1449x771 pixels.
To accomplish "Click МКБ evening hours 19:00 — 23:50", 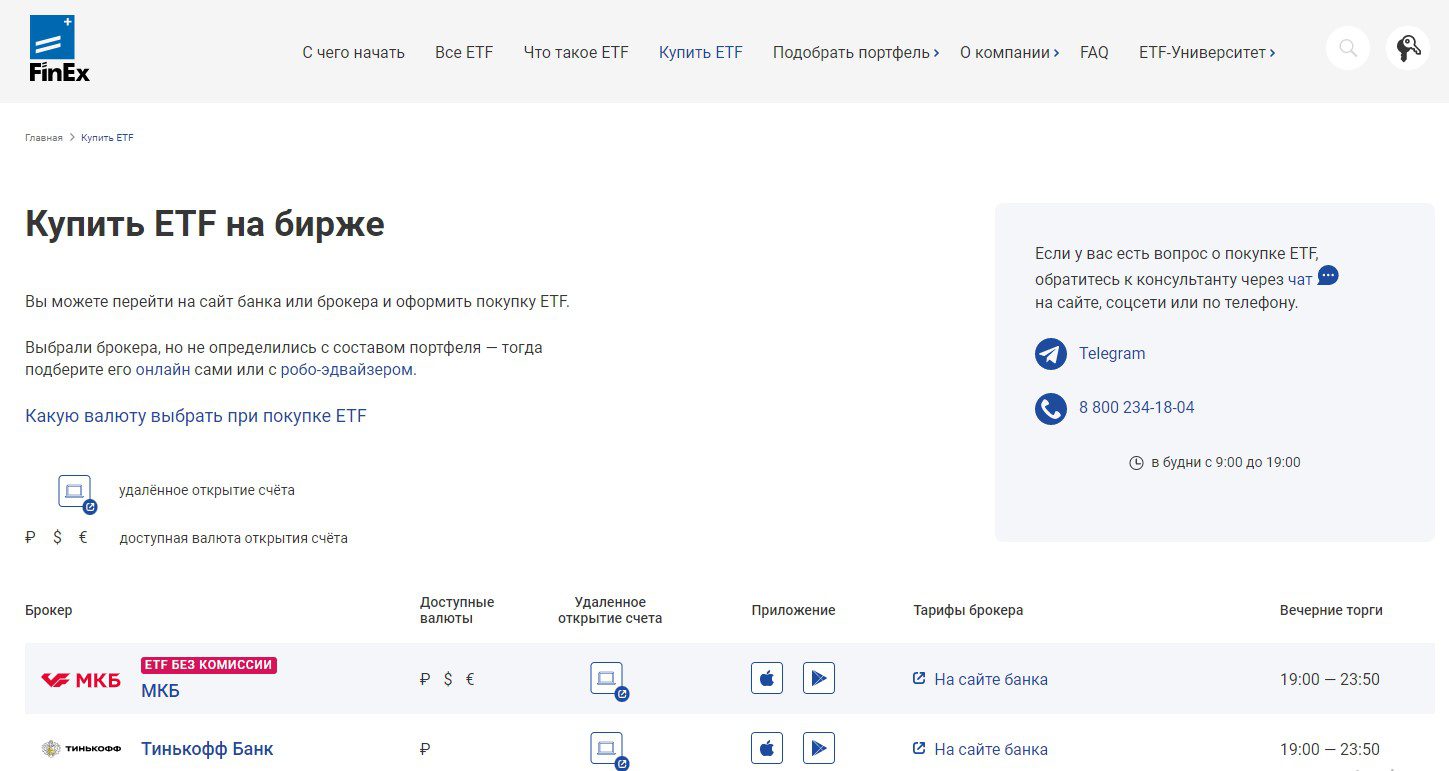I will (x=1330, y=680).
